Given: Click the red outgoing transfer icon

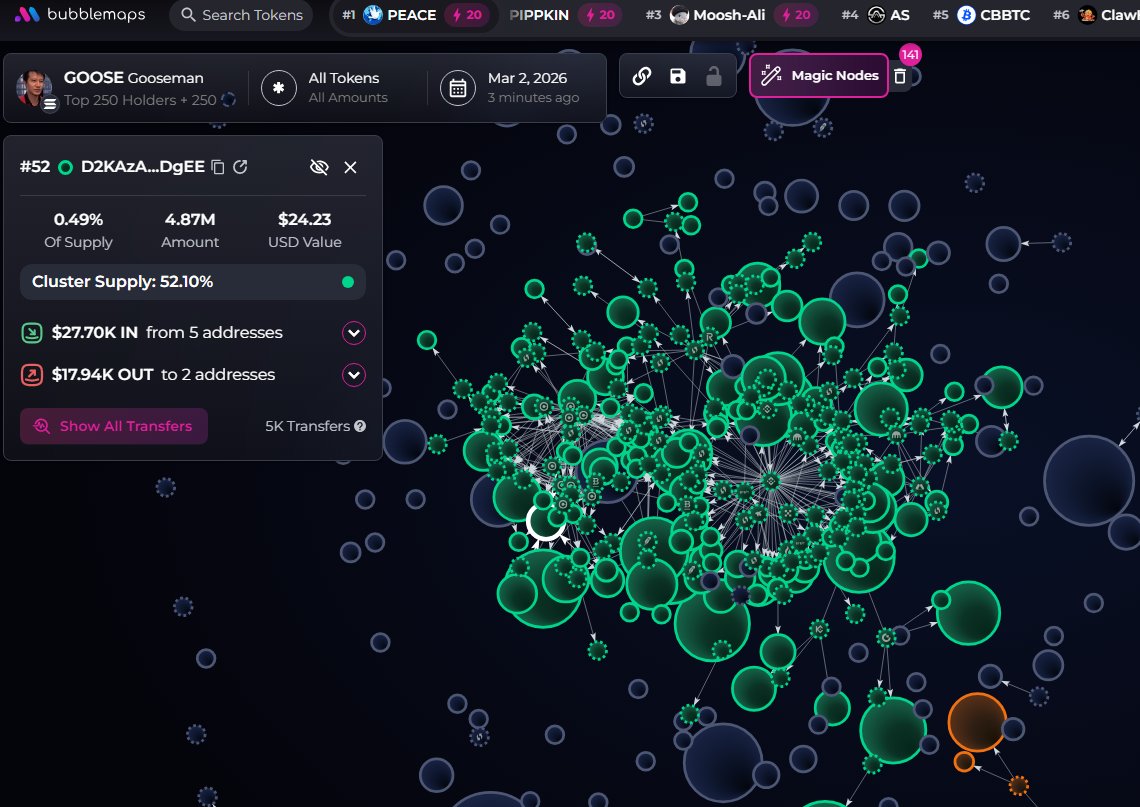Looking at the screenshot, I should point(32,375).
